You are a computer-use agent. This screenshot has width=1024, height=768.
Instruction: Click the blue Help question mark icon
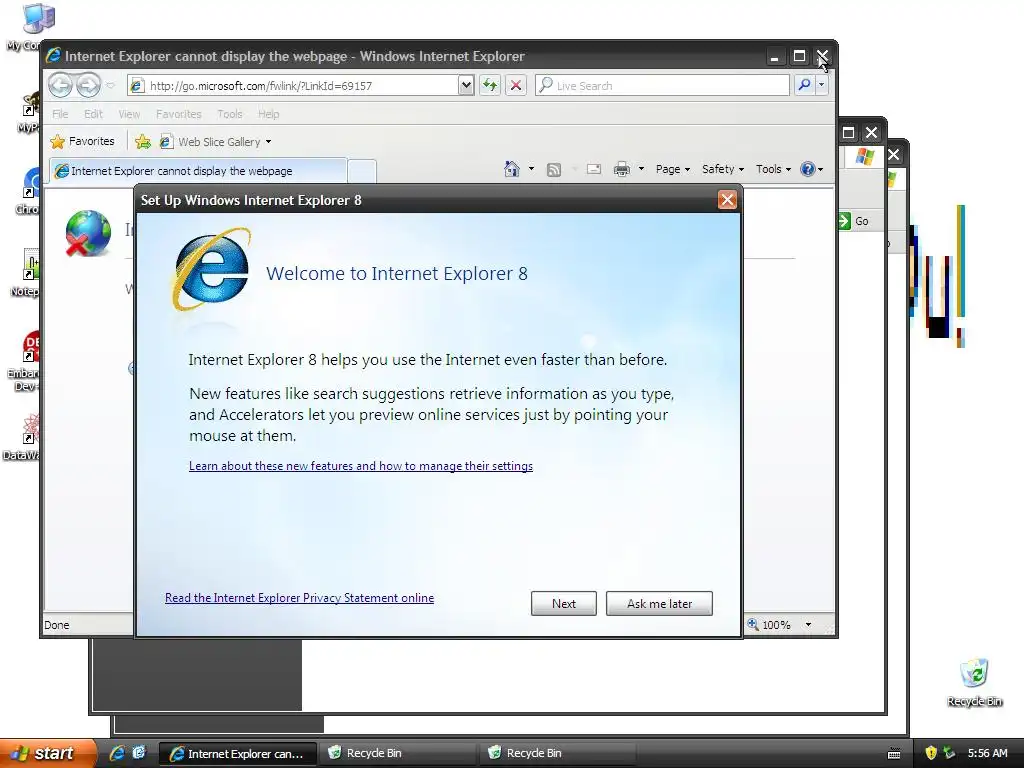(x=808, y=169)
